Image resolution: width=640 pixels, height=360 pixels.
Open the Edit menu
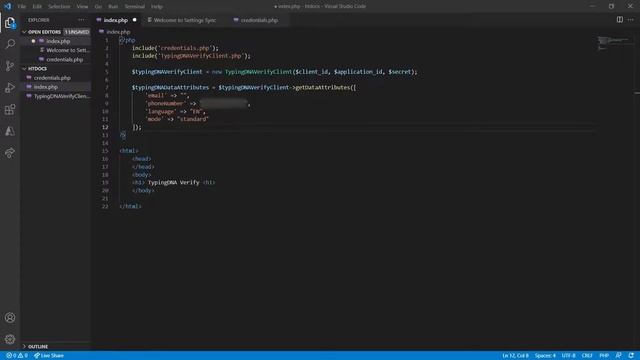point(37,7)
